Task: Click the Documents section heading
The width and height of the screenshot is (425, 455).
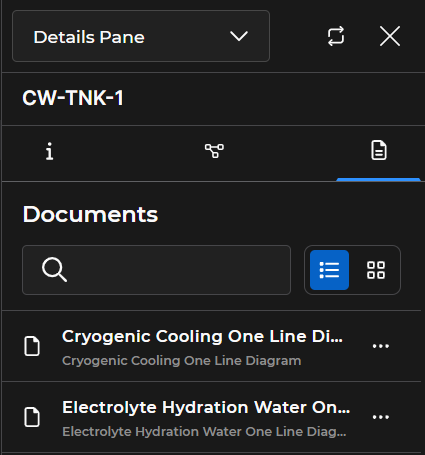Action: pos(90,214)
